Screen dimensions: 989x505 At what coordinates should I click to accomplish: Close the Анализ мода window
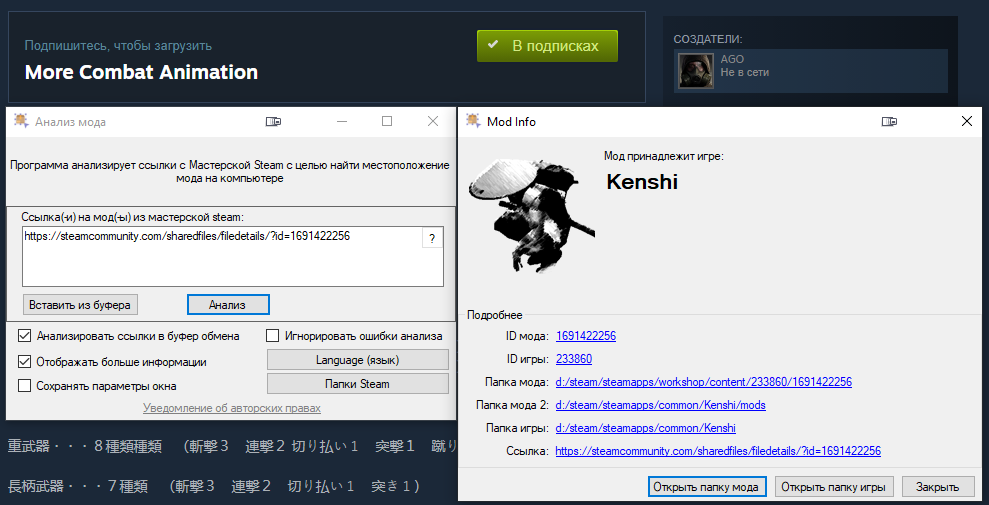click(433, 122)
